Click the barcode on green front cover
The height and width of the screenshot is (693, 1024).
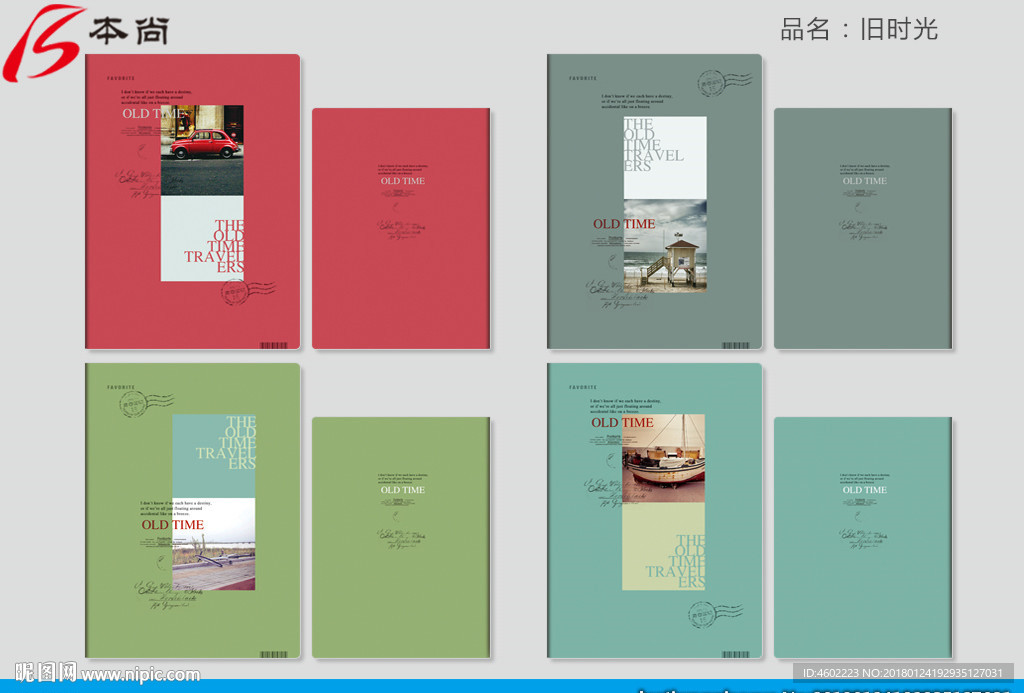pos(273,653)
